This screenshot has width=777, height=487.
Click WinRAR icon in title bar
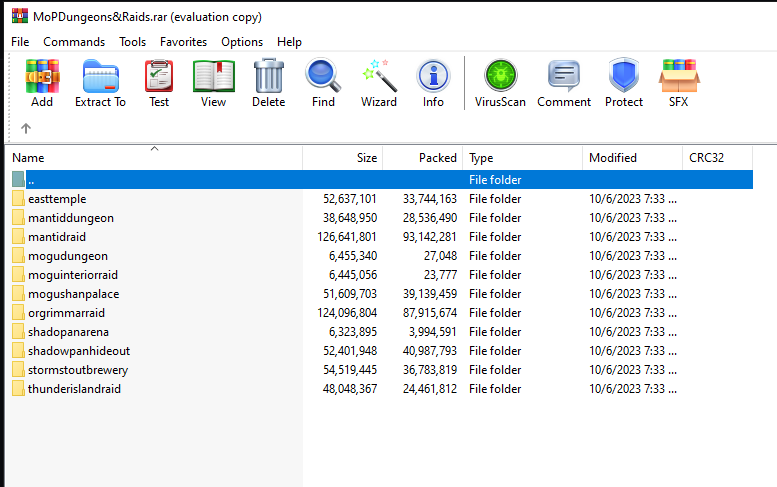coord(20,16)
